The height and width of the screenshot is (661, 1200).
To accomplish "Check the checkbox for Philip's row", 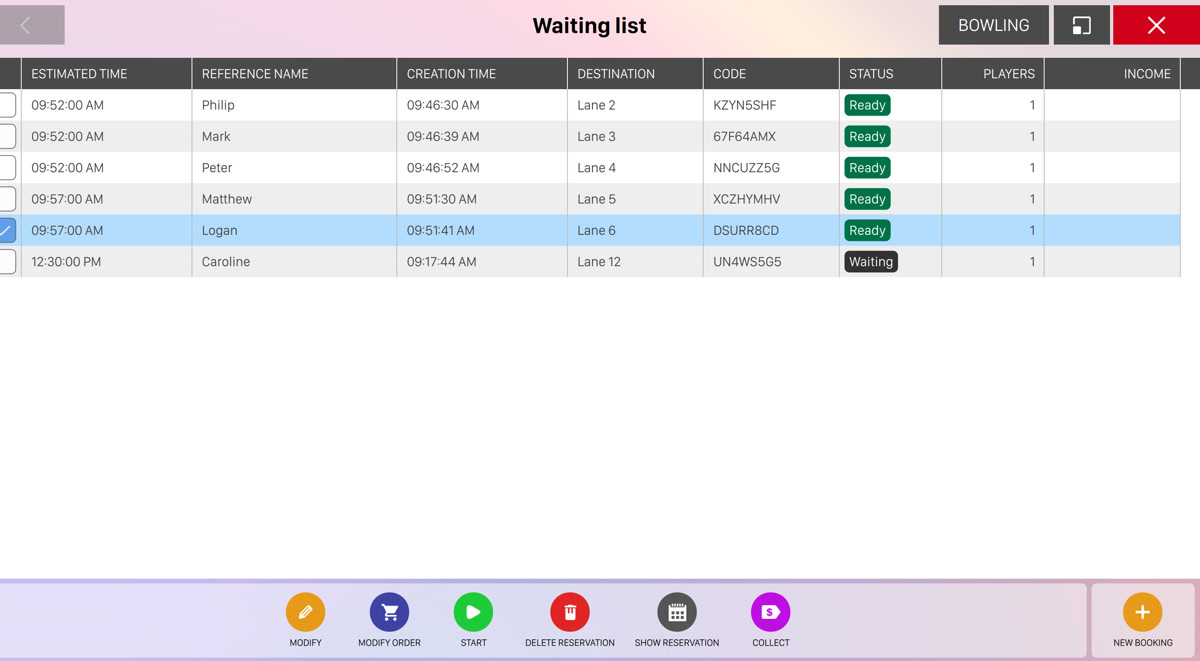I will pyautogui.click(x=8, y=105).
